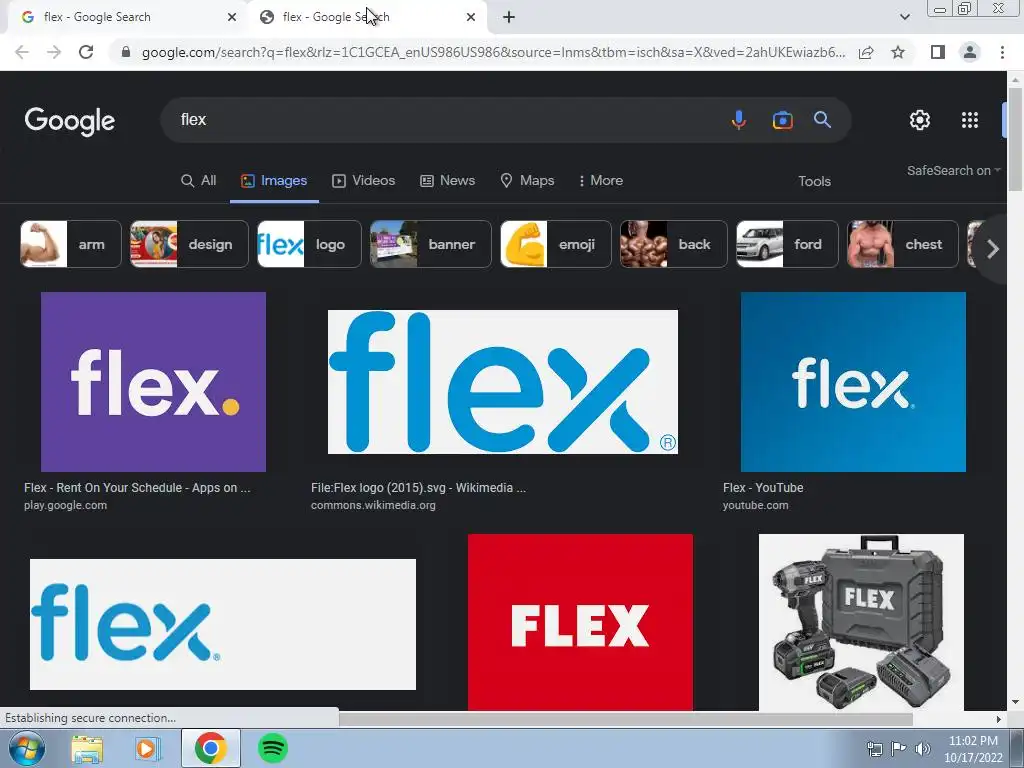Expand the SafeSearch on dropdown
The height and width of the screenshot is (768, 1024).
(953, 170)
